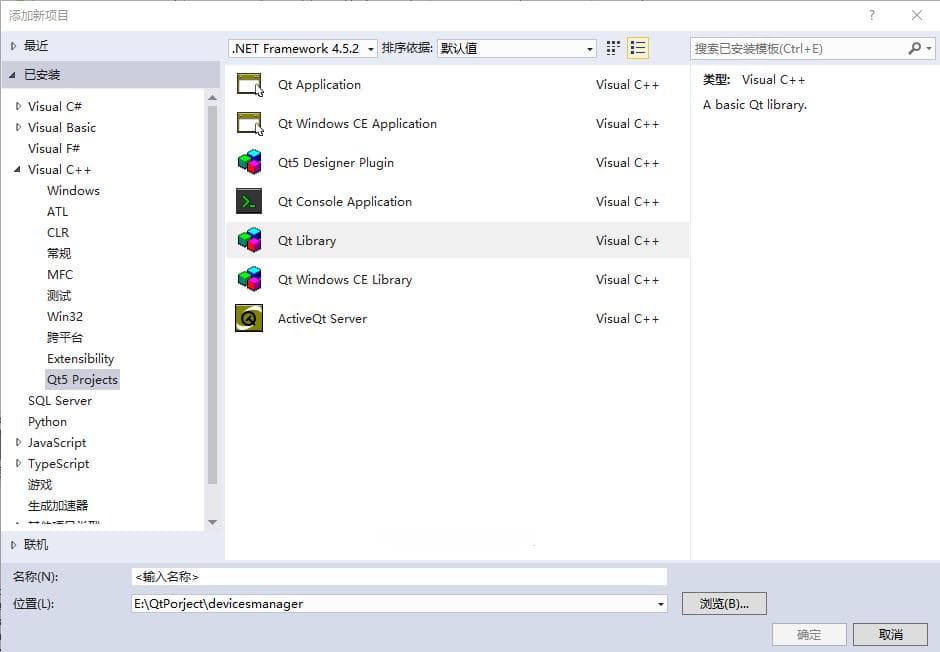
Task: Click the ActiveQt Server icon
Action: 249,318
